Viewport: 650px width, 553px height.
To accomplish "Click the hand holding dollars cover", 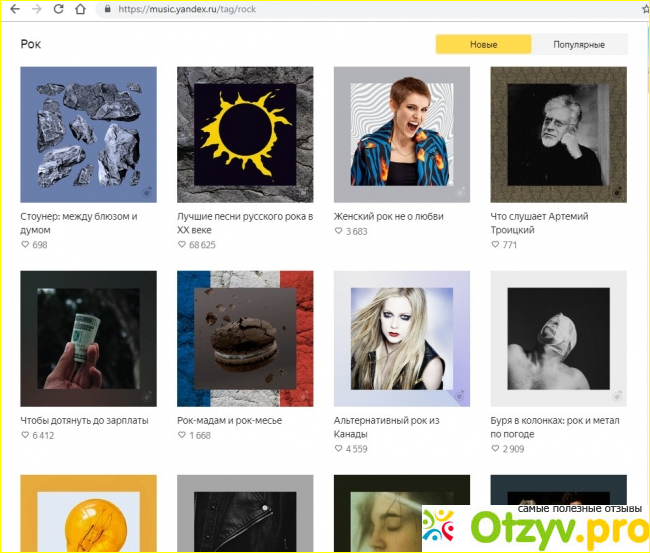I will tap(88, 339).
